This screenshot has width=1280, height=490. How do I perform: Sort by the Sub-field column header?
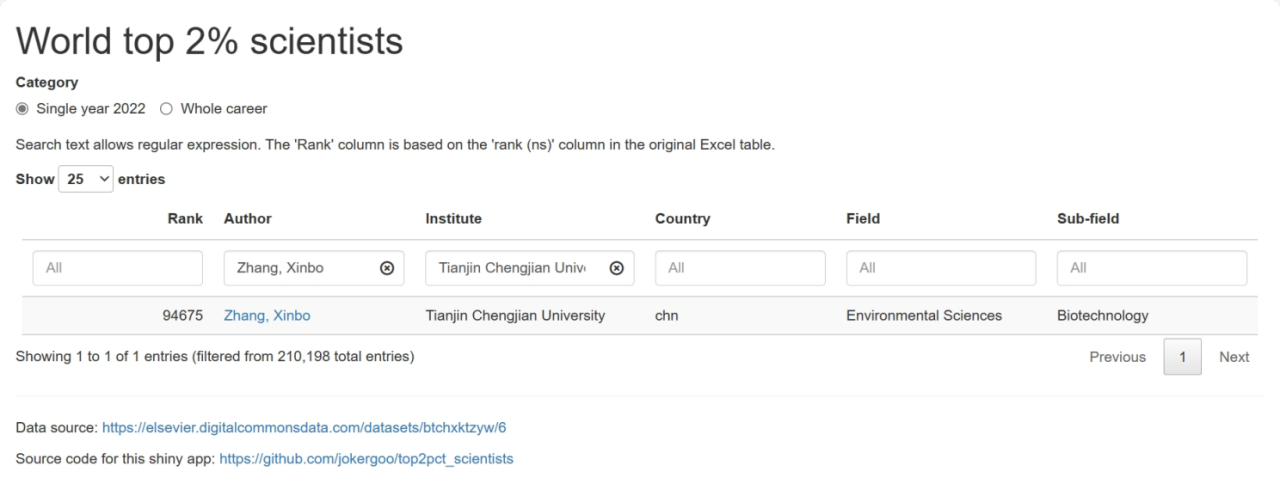click(x=1088, y=218)
